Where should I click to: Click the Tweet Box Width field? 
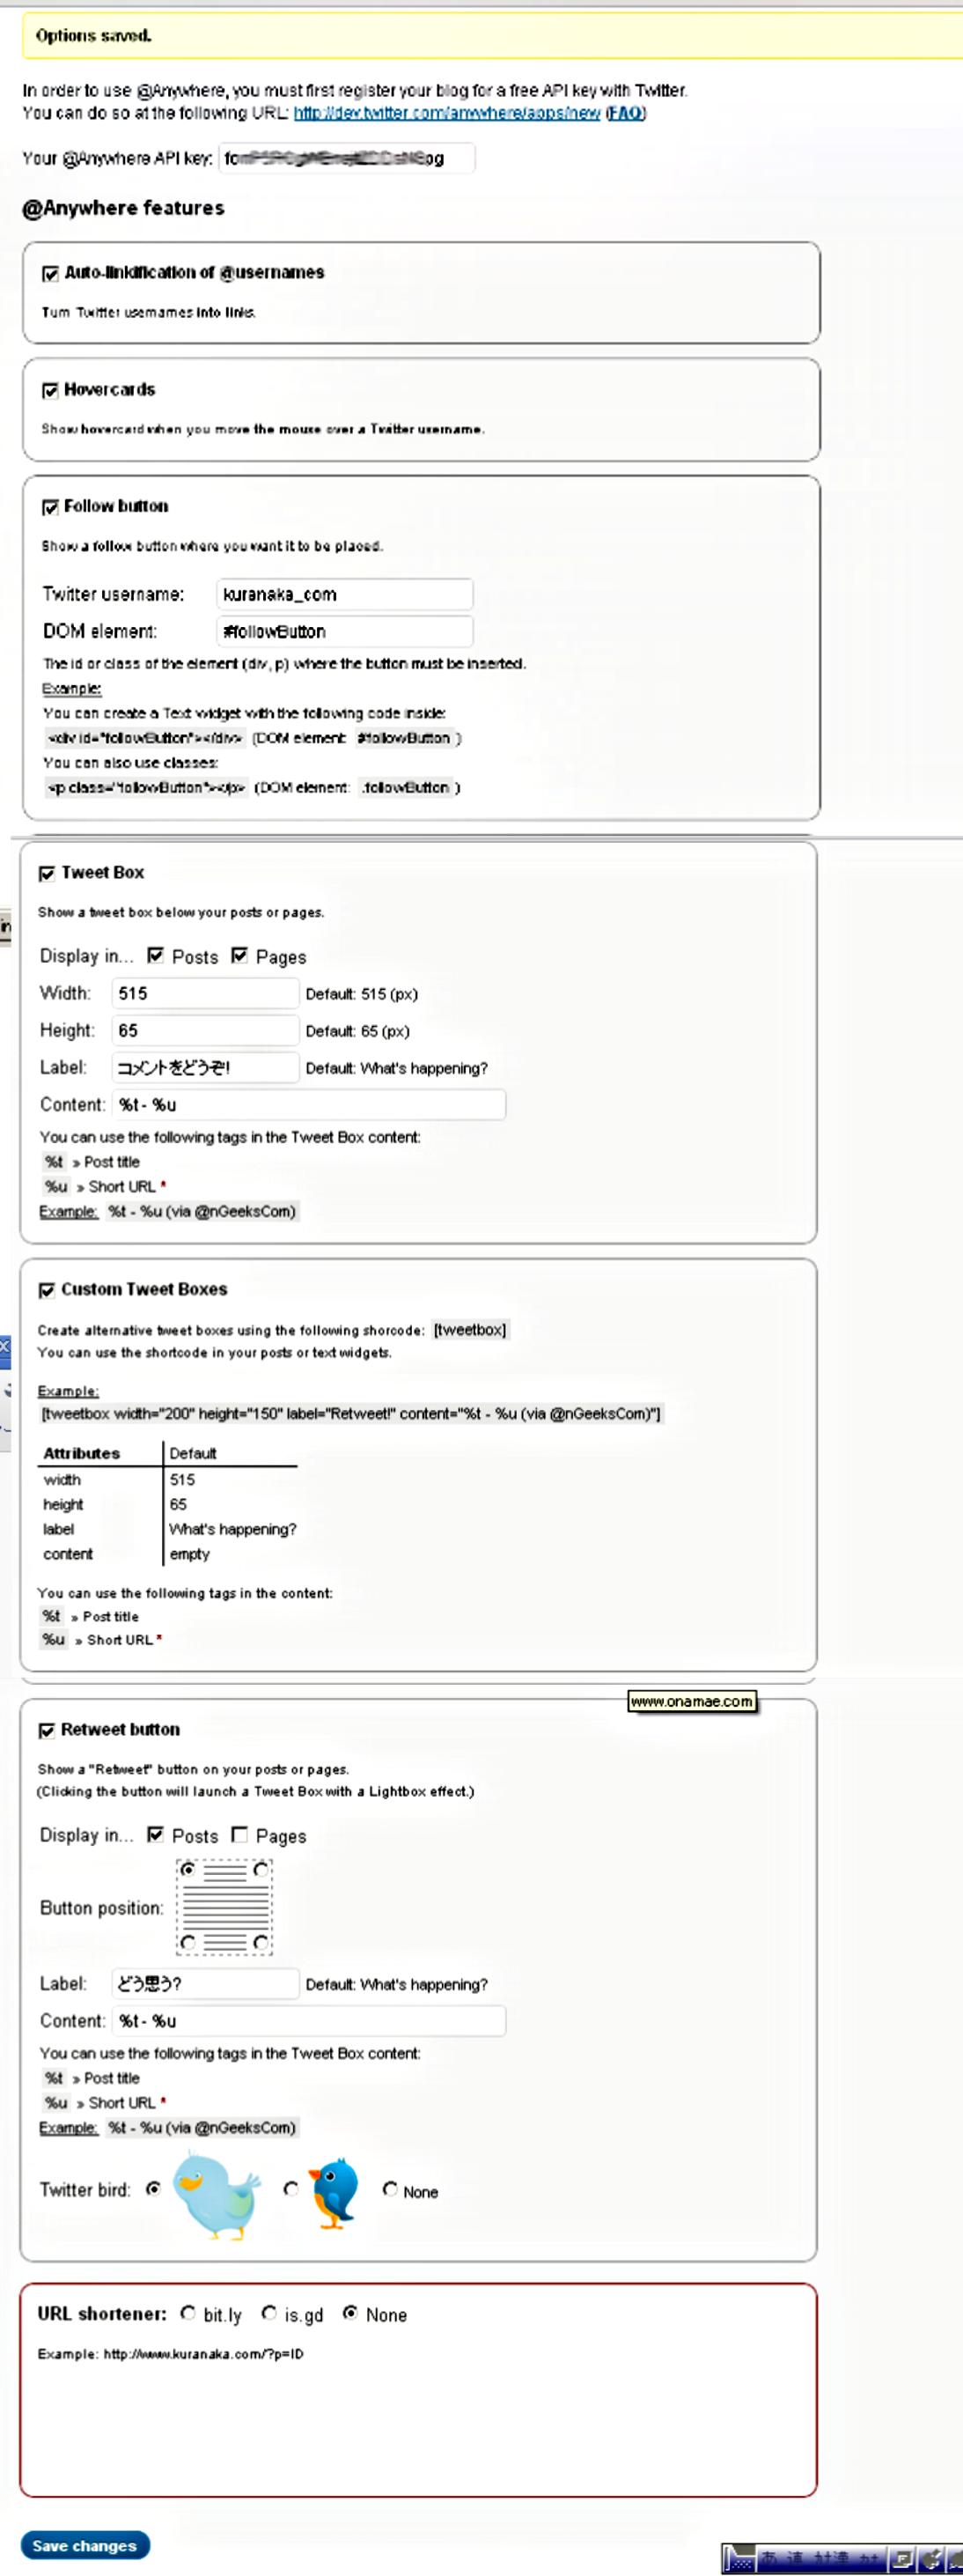[x=205, y=993]
